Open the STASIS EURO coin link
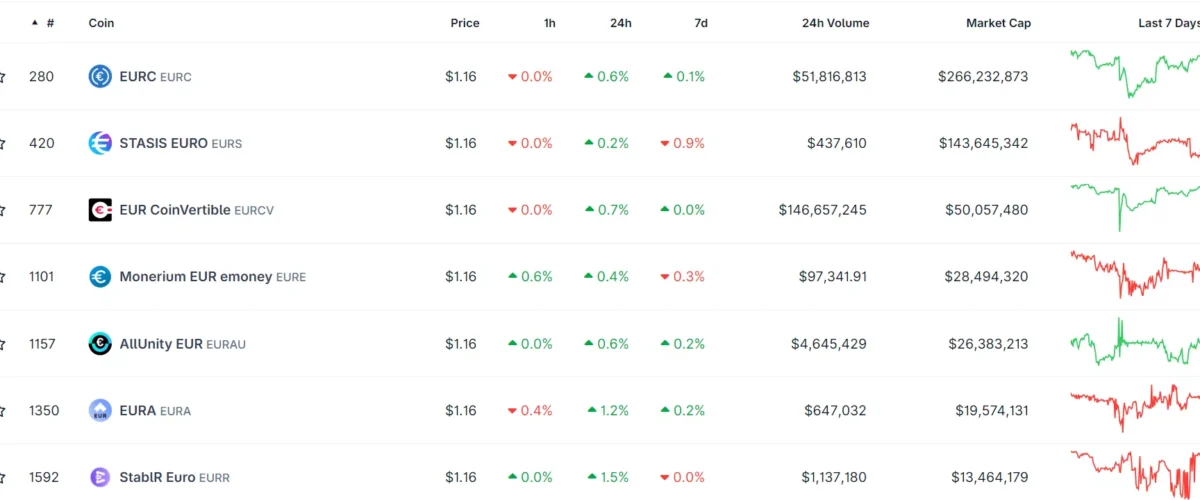Image resolution: width=1200 pixels, height=500 pixels. click(163, 143)
